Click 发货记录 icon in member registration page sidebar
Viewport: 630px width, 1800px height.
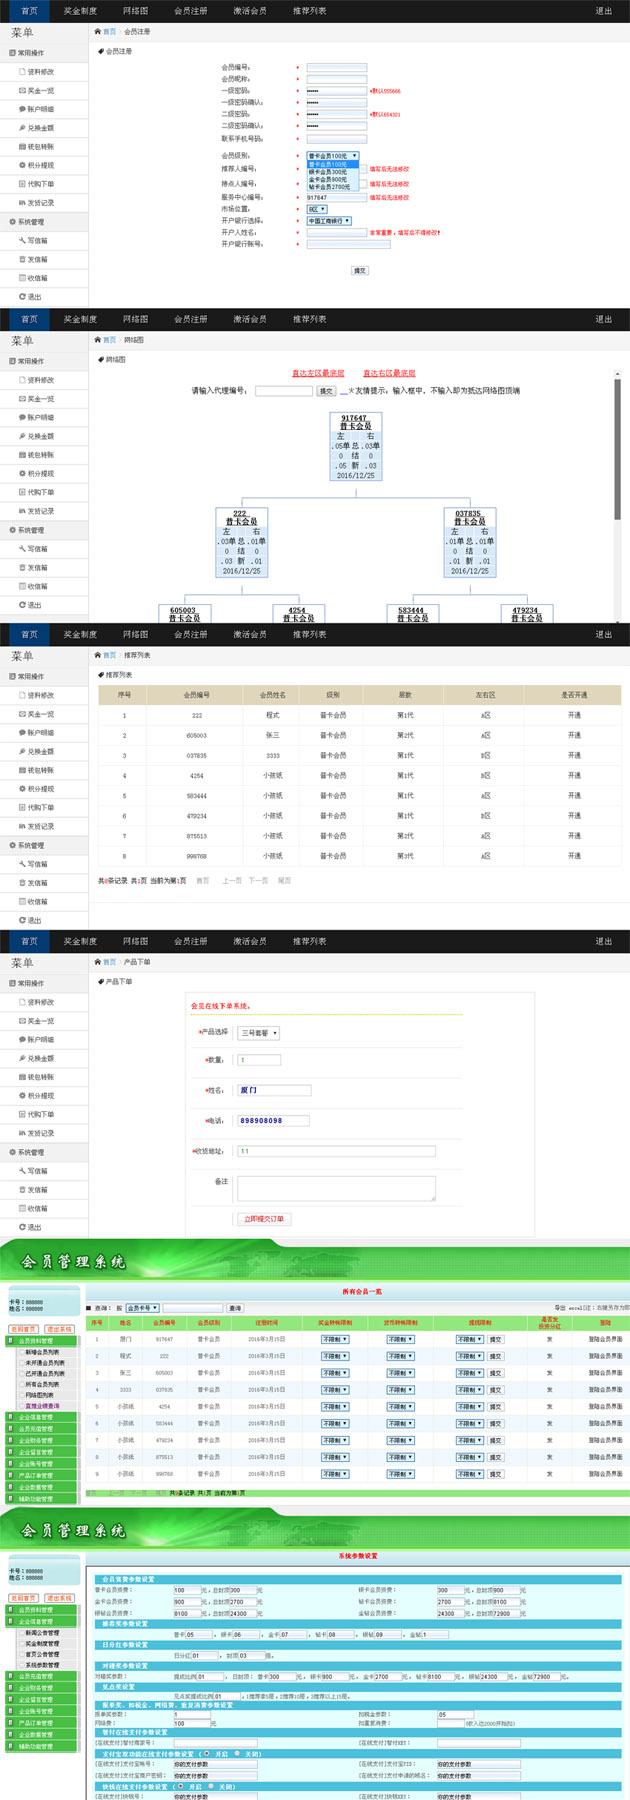click(21, 203)
